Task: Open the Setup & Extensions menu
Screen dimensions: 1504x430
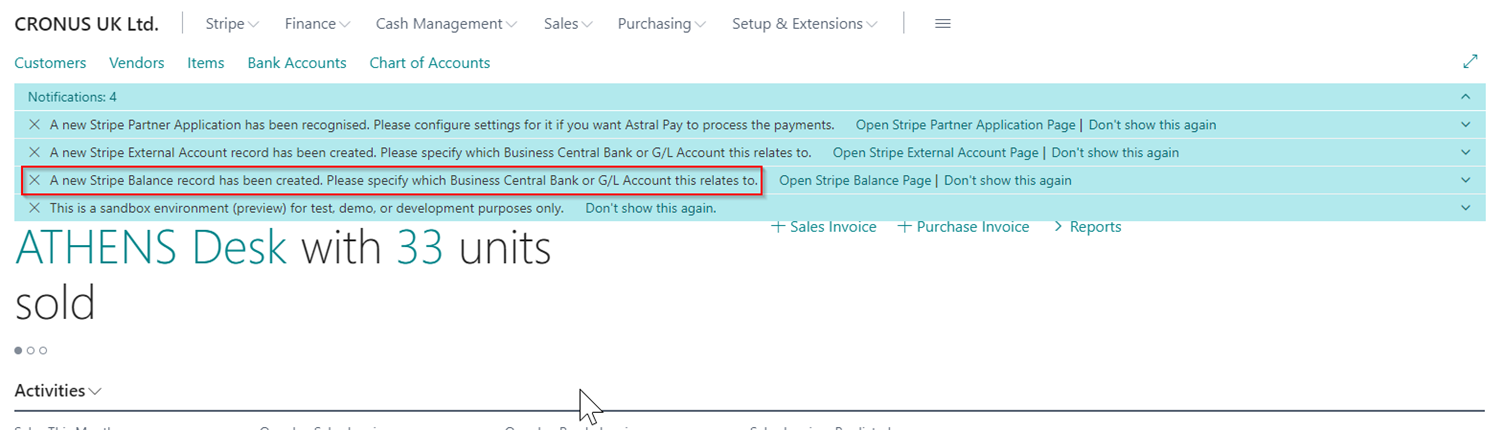Action: pos(804,24)
